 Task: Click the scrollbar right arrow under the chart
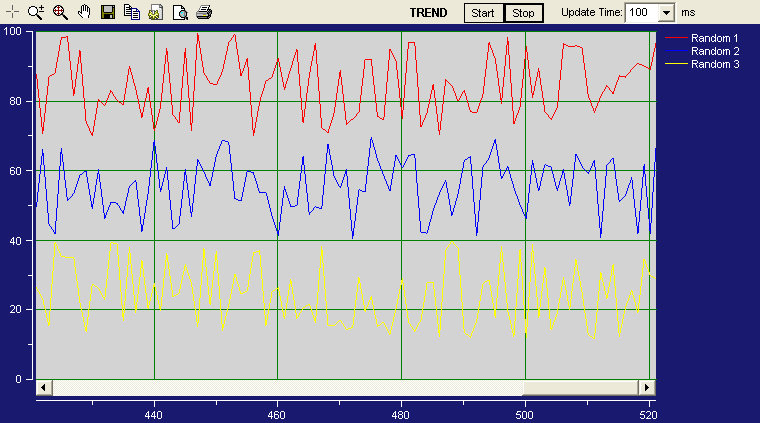pos(648,387)
